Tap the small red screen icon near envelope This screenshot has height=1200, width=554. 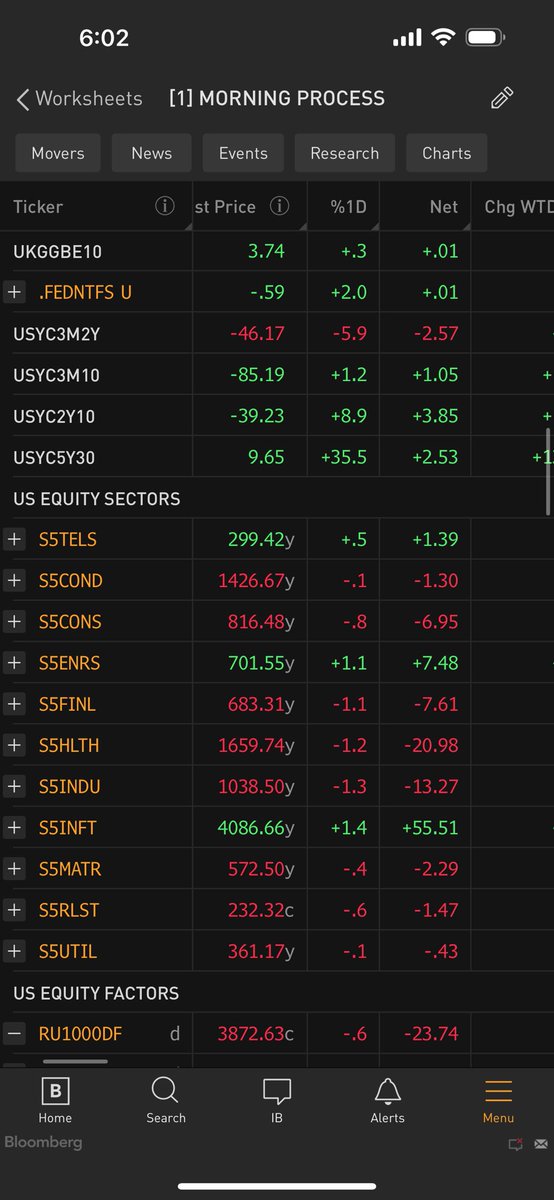tap(516, 1143)
